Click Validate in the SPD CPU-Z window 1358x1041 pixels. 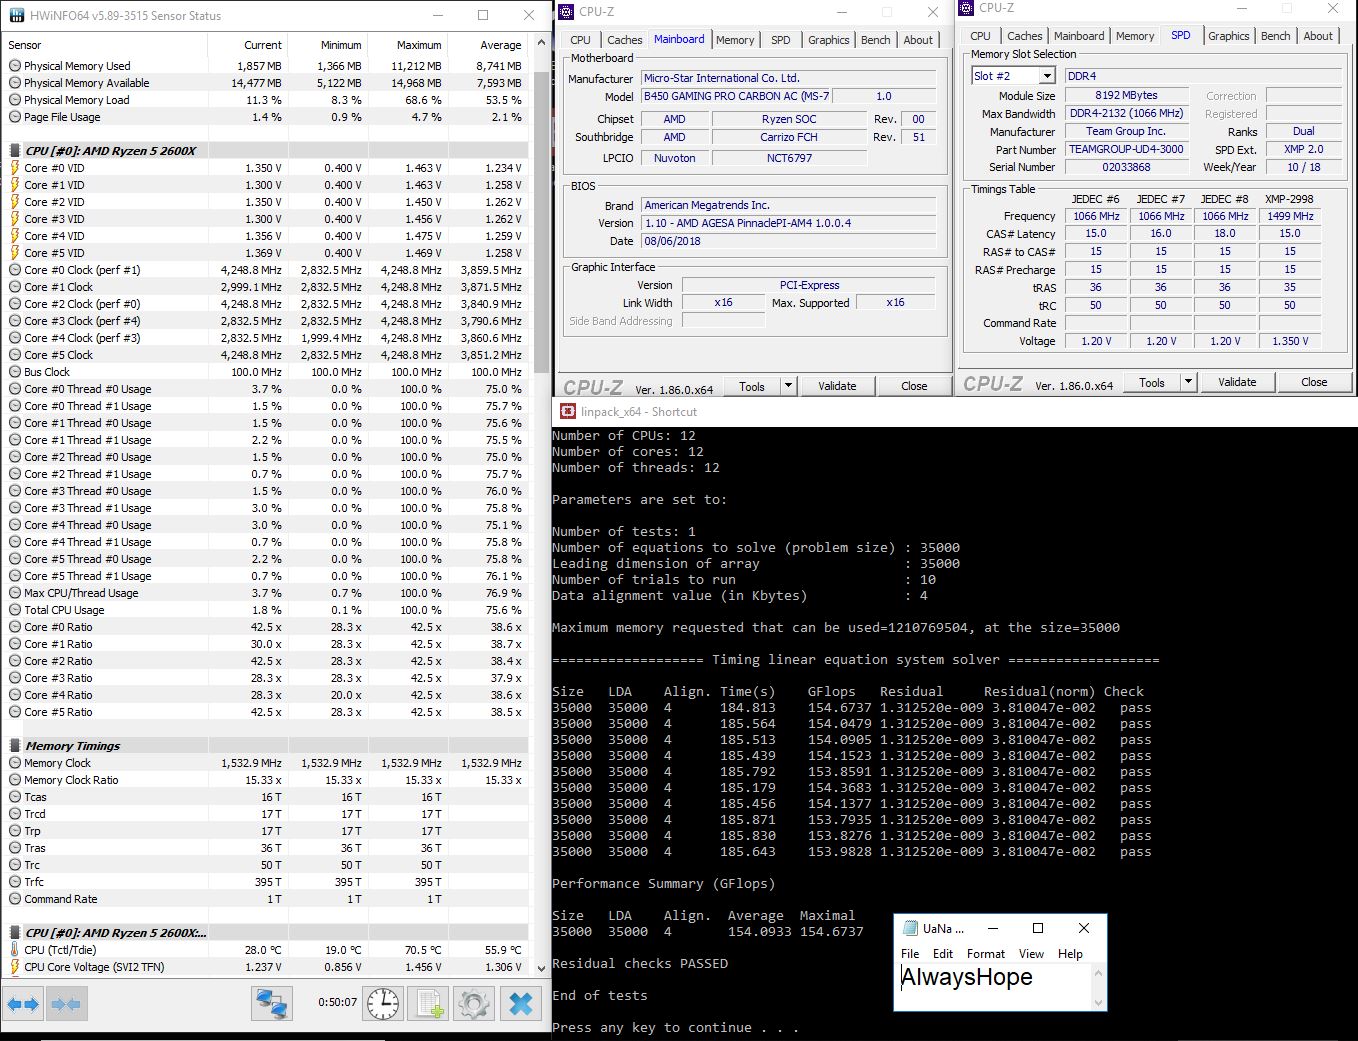click(x=1237, y=382)
